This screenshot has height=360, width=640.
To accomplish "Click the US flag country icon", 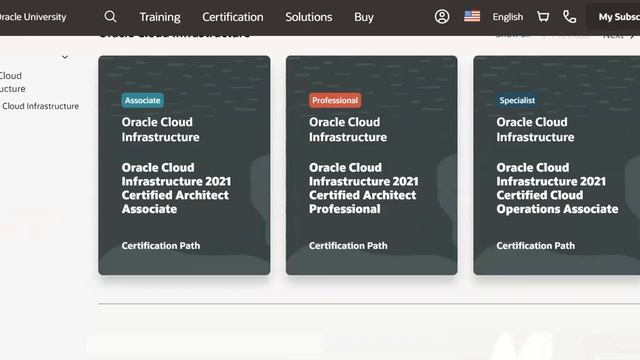I will 472,16.
